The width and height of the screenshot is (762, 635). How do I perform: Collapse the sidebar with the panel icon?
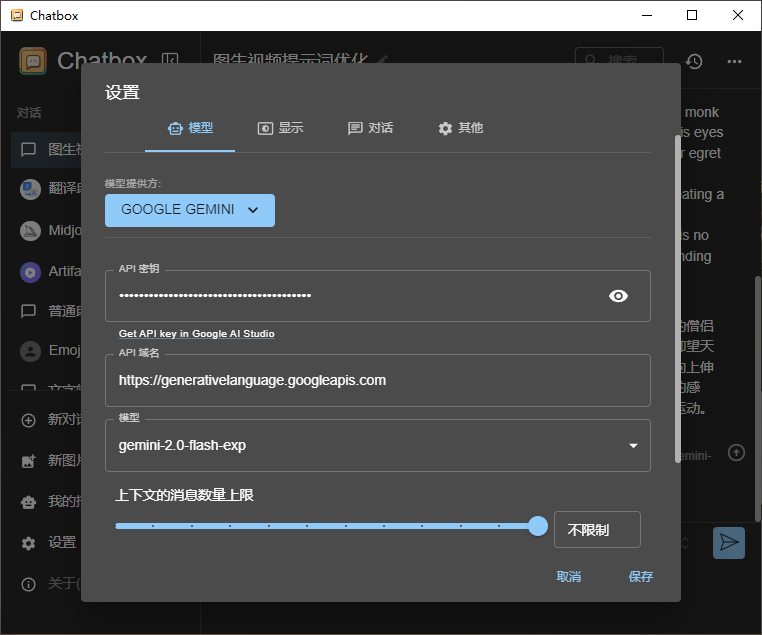point(171,61)
